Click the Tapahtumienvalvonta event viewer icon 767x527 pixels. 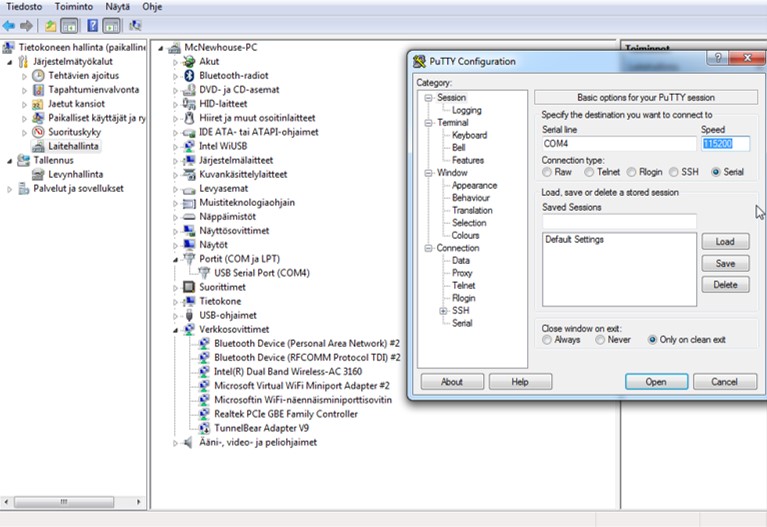tap(38, 90)
